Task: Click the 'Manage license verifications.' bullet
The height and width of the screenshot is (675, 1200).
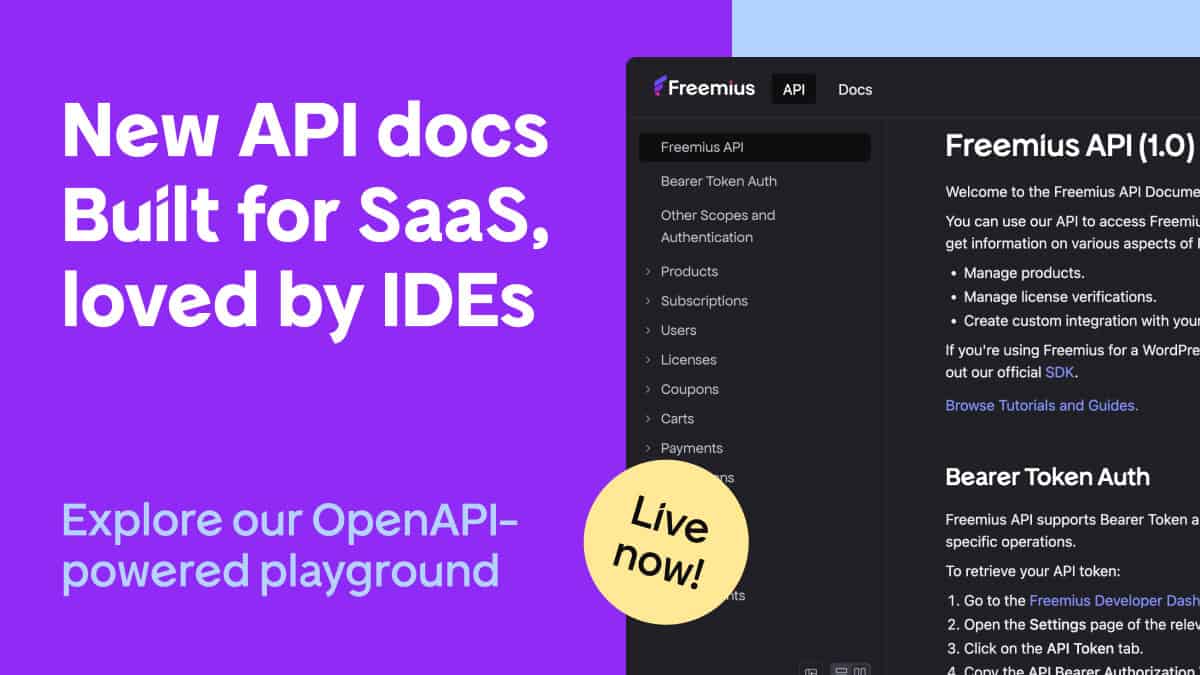Action: (x=1060, y=297)
